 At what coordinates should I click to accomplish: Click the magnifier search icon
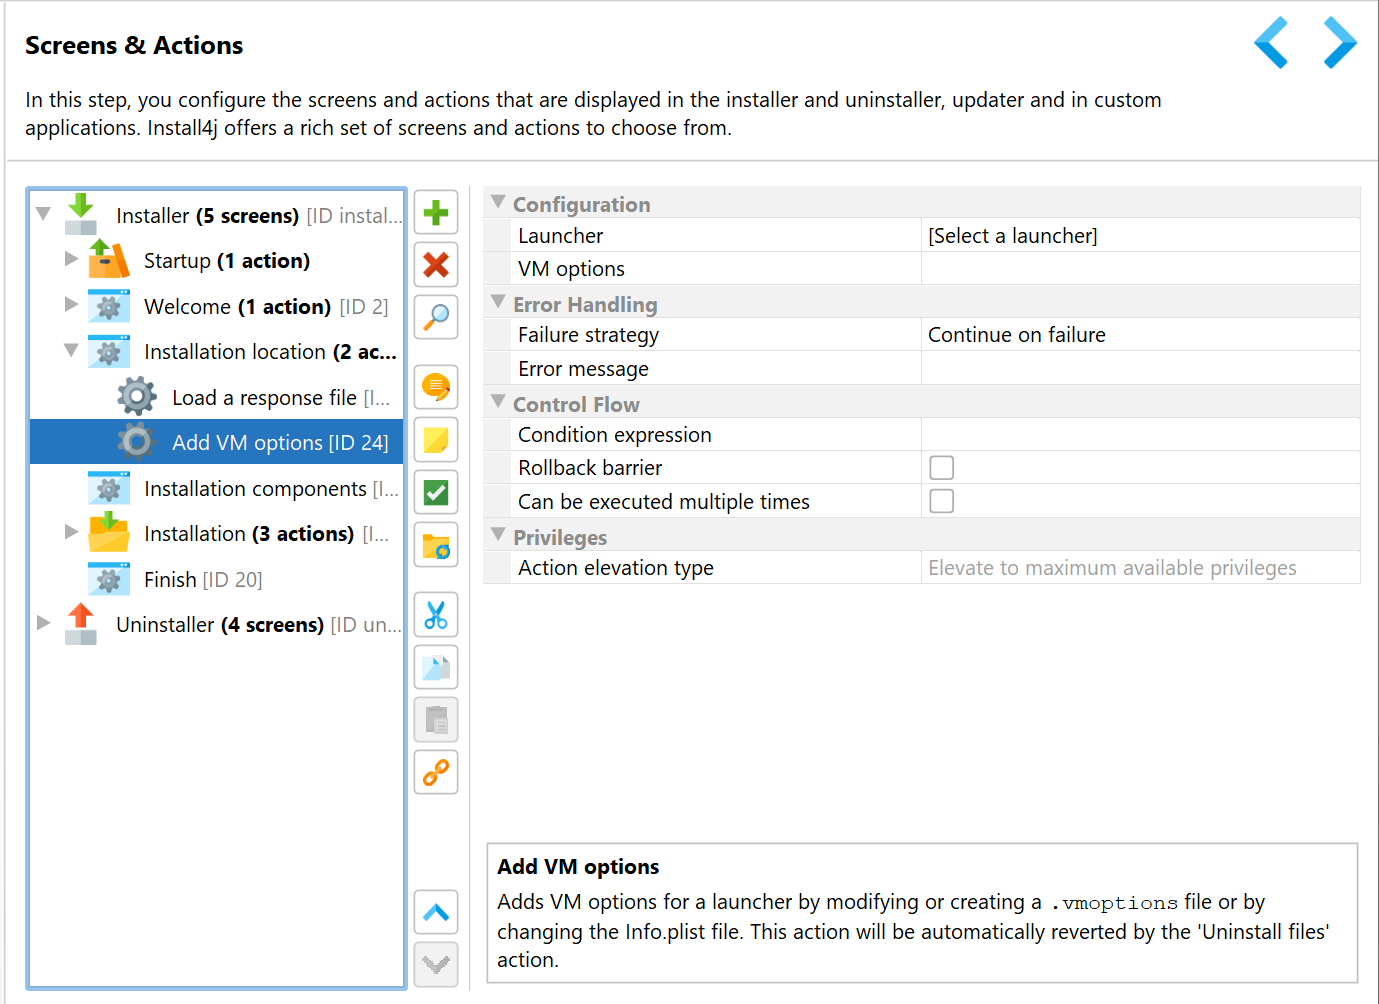436,317
